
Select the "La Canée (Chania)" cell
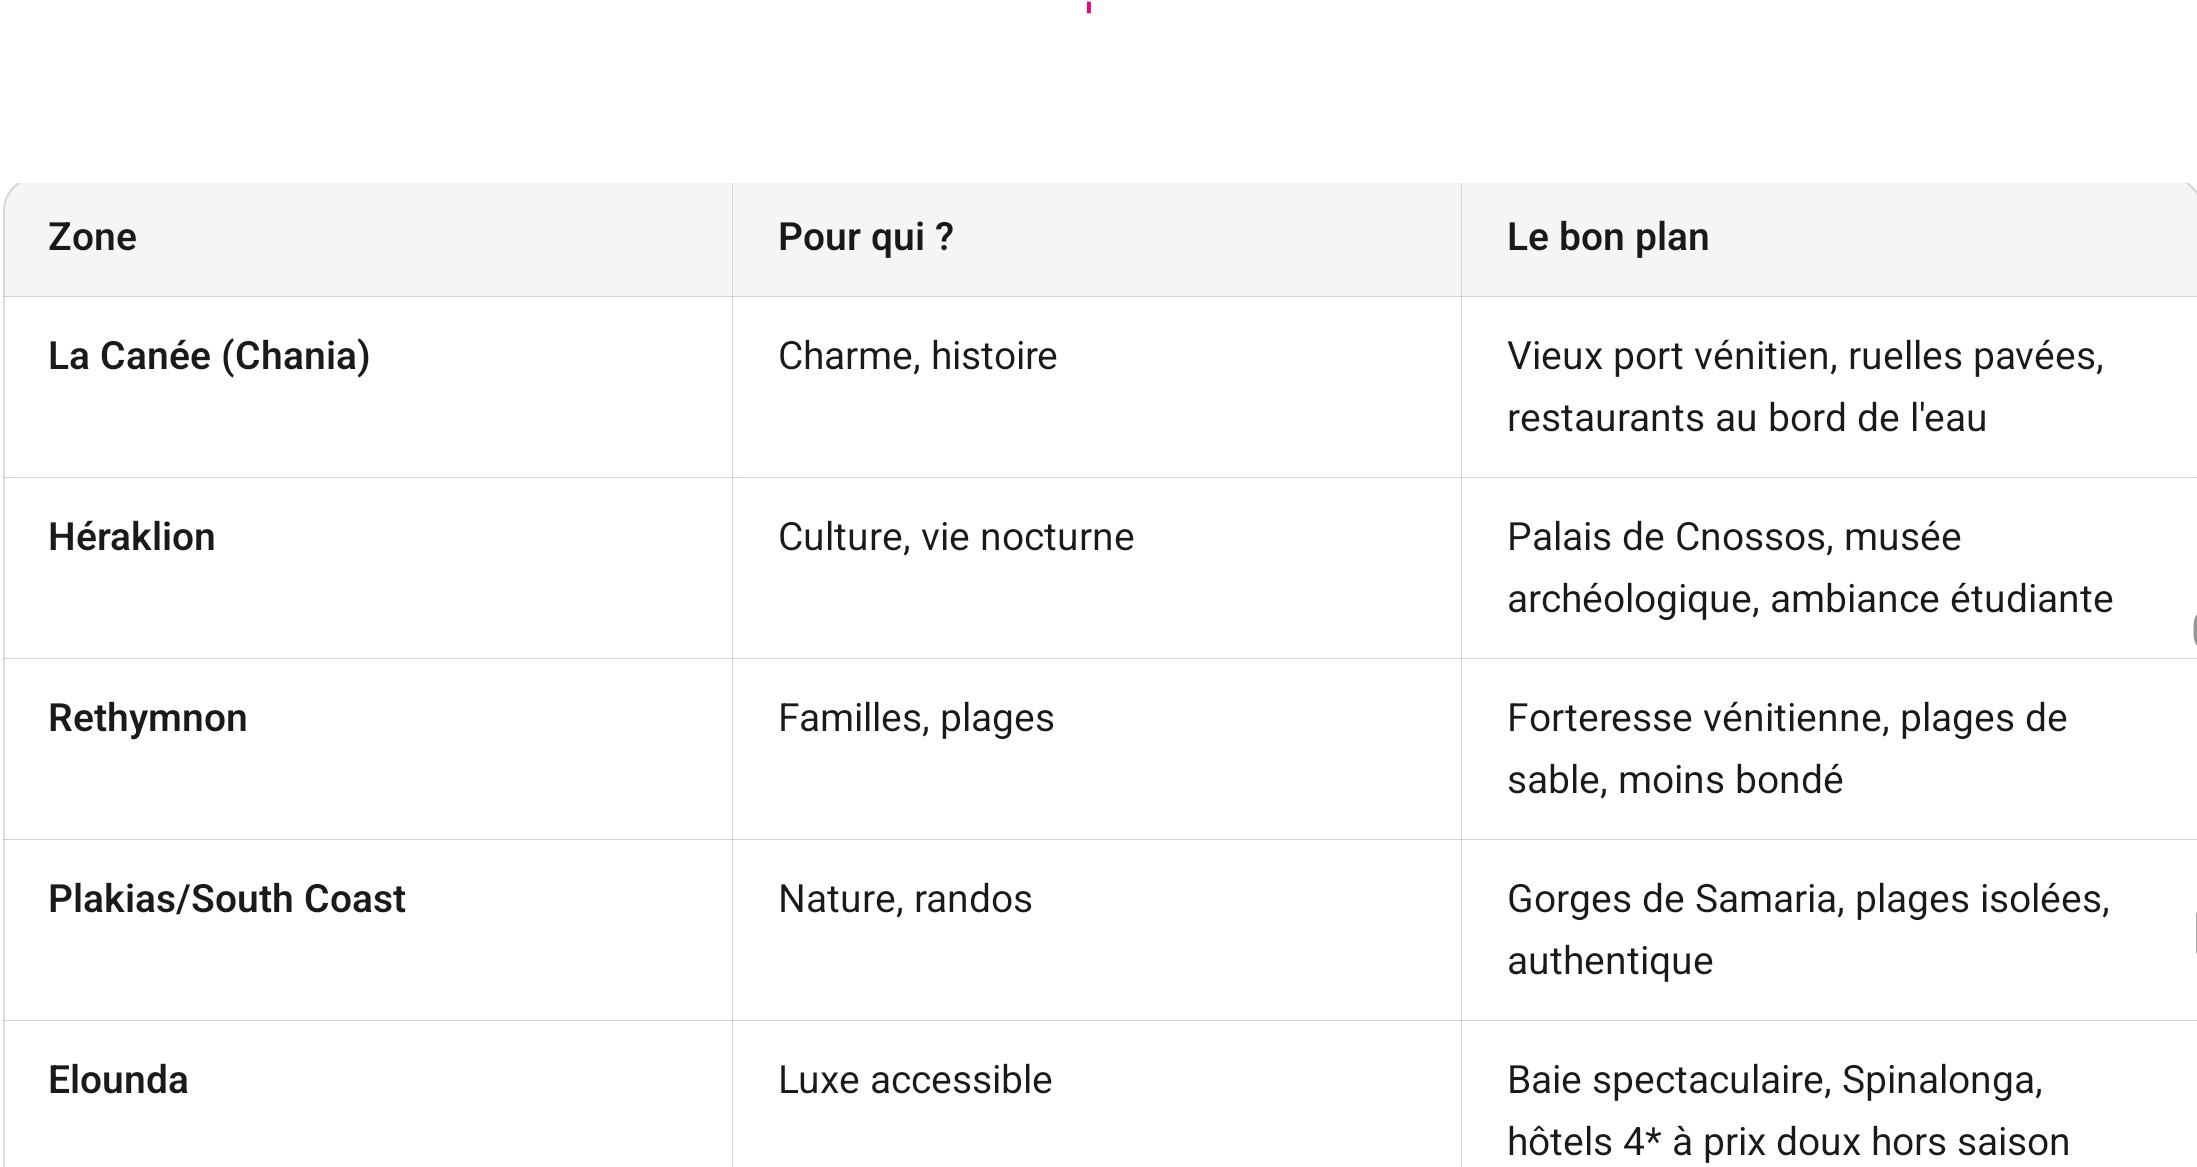coord(209,357)
